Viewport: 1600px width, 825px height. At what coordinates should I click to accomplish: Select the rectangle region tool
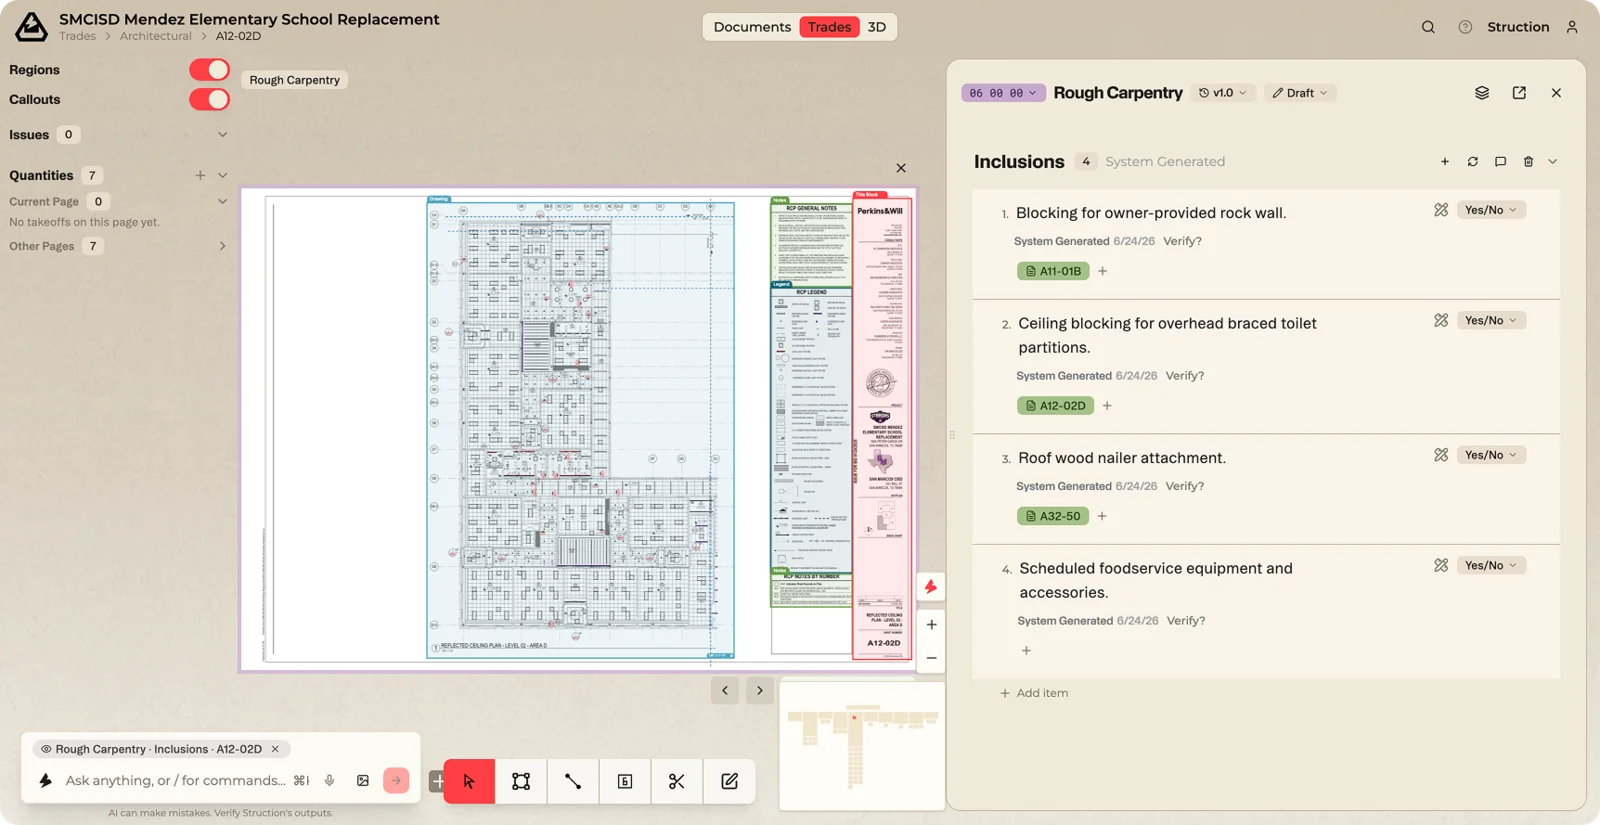tap(521, 781)
